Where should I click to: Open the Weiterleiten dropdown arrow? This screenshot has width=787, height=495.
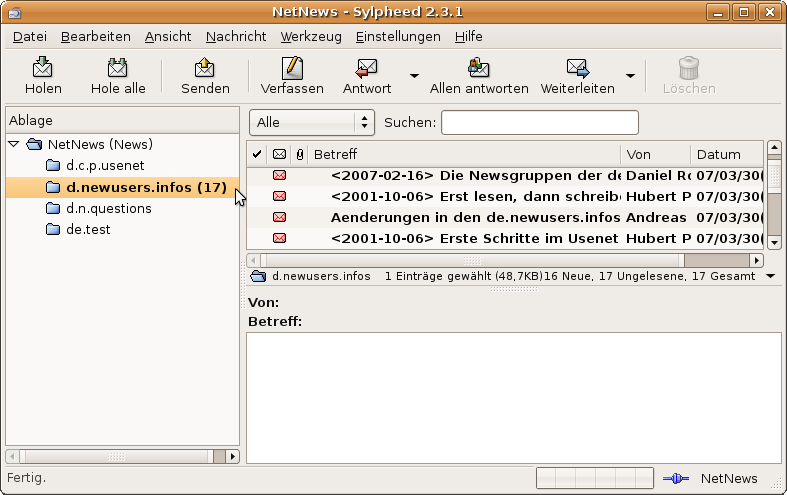pyautogui.click(x=630, y=76)
